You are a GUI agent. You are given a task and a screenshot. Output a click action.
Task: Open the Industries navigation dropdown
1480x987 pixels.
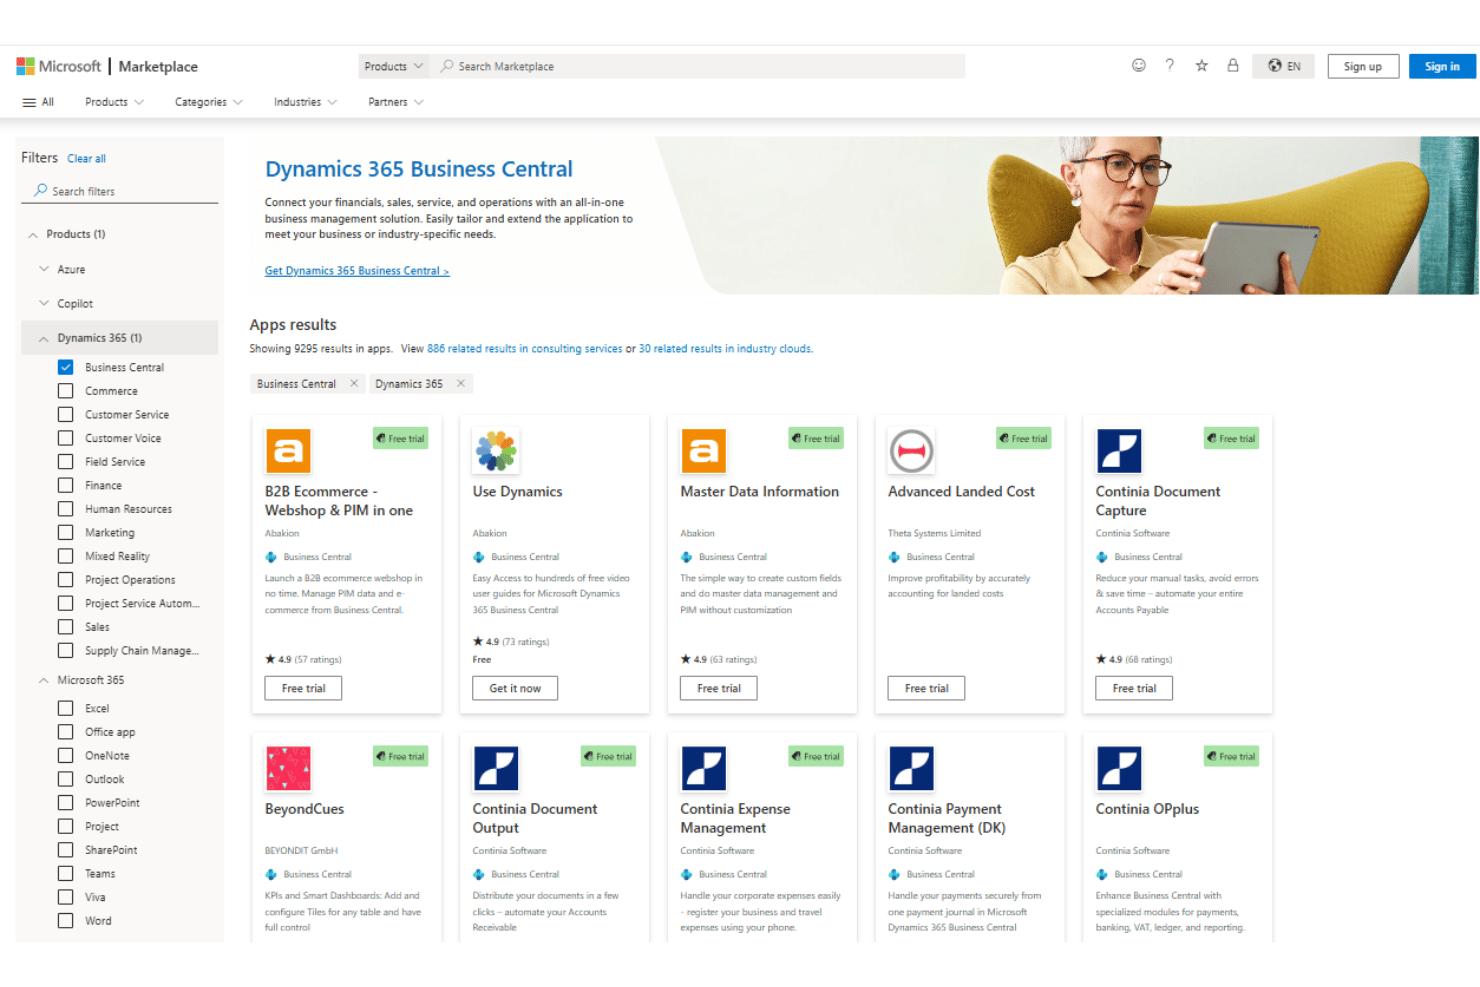(305, 102)
